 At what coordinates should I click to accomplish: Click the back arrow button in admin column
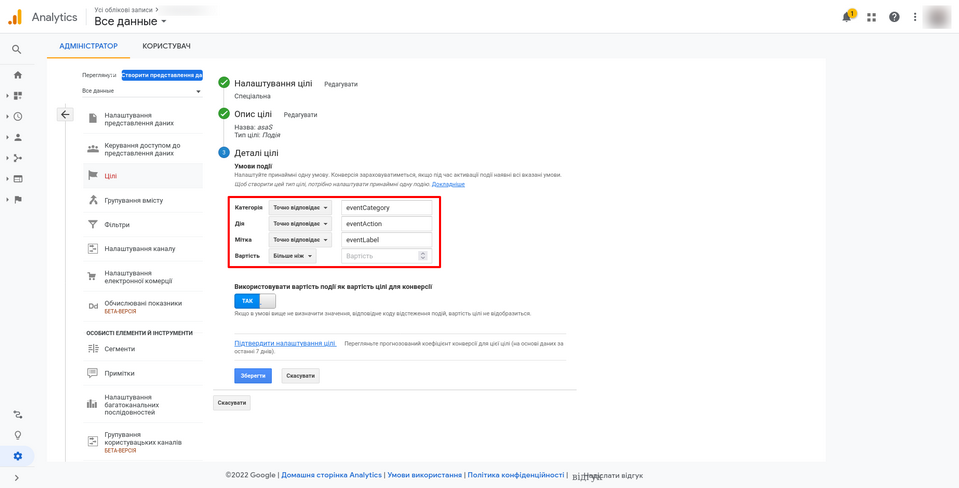[x=65, y=114]
